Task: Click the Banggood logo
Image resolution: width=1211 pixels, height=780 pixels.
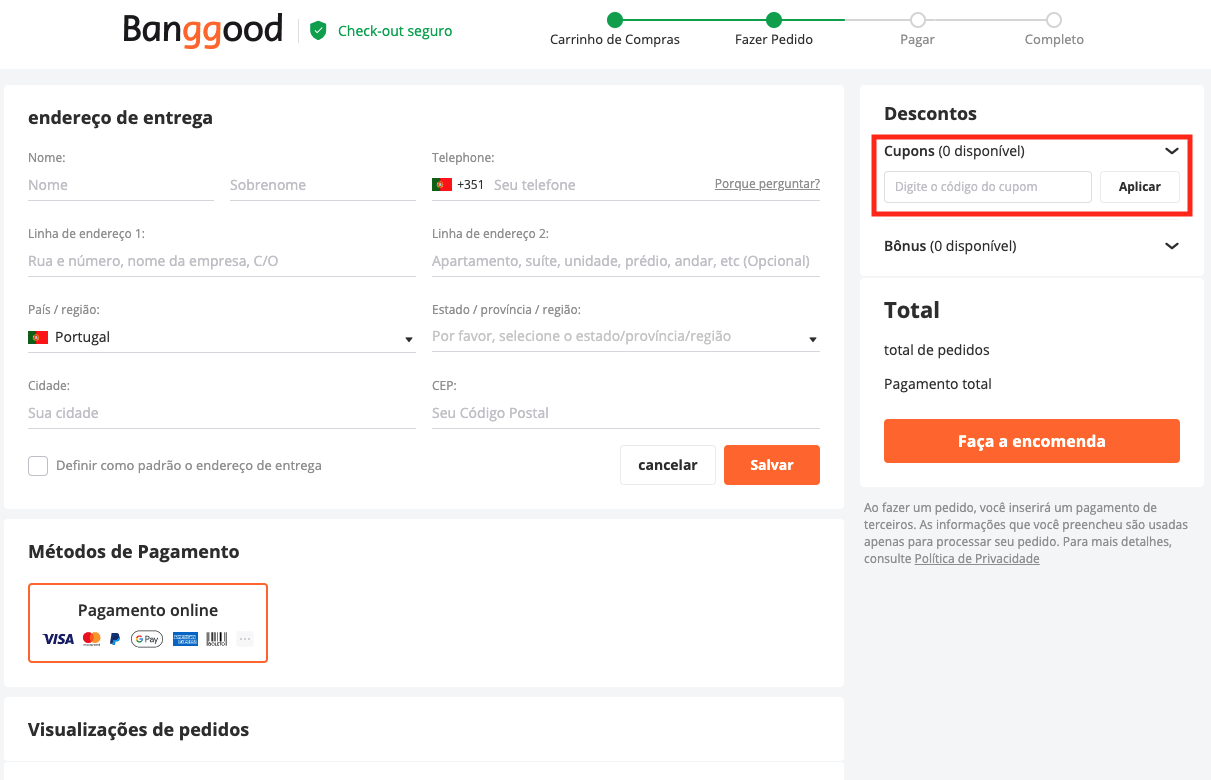Action: [x=203, y=30]
